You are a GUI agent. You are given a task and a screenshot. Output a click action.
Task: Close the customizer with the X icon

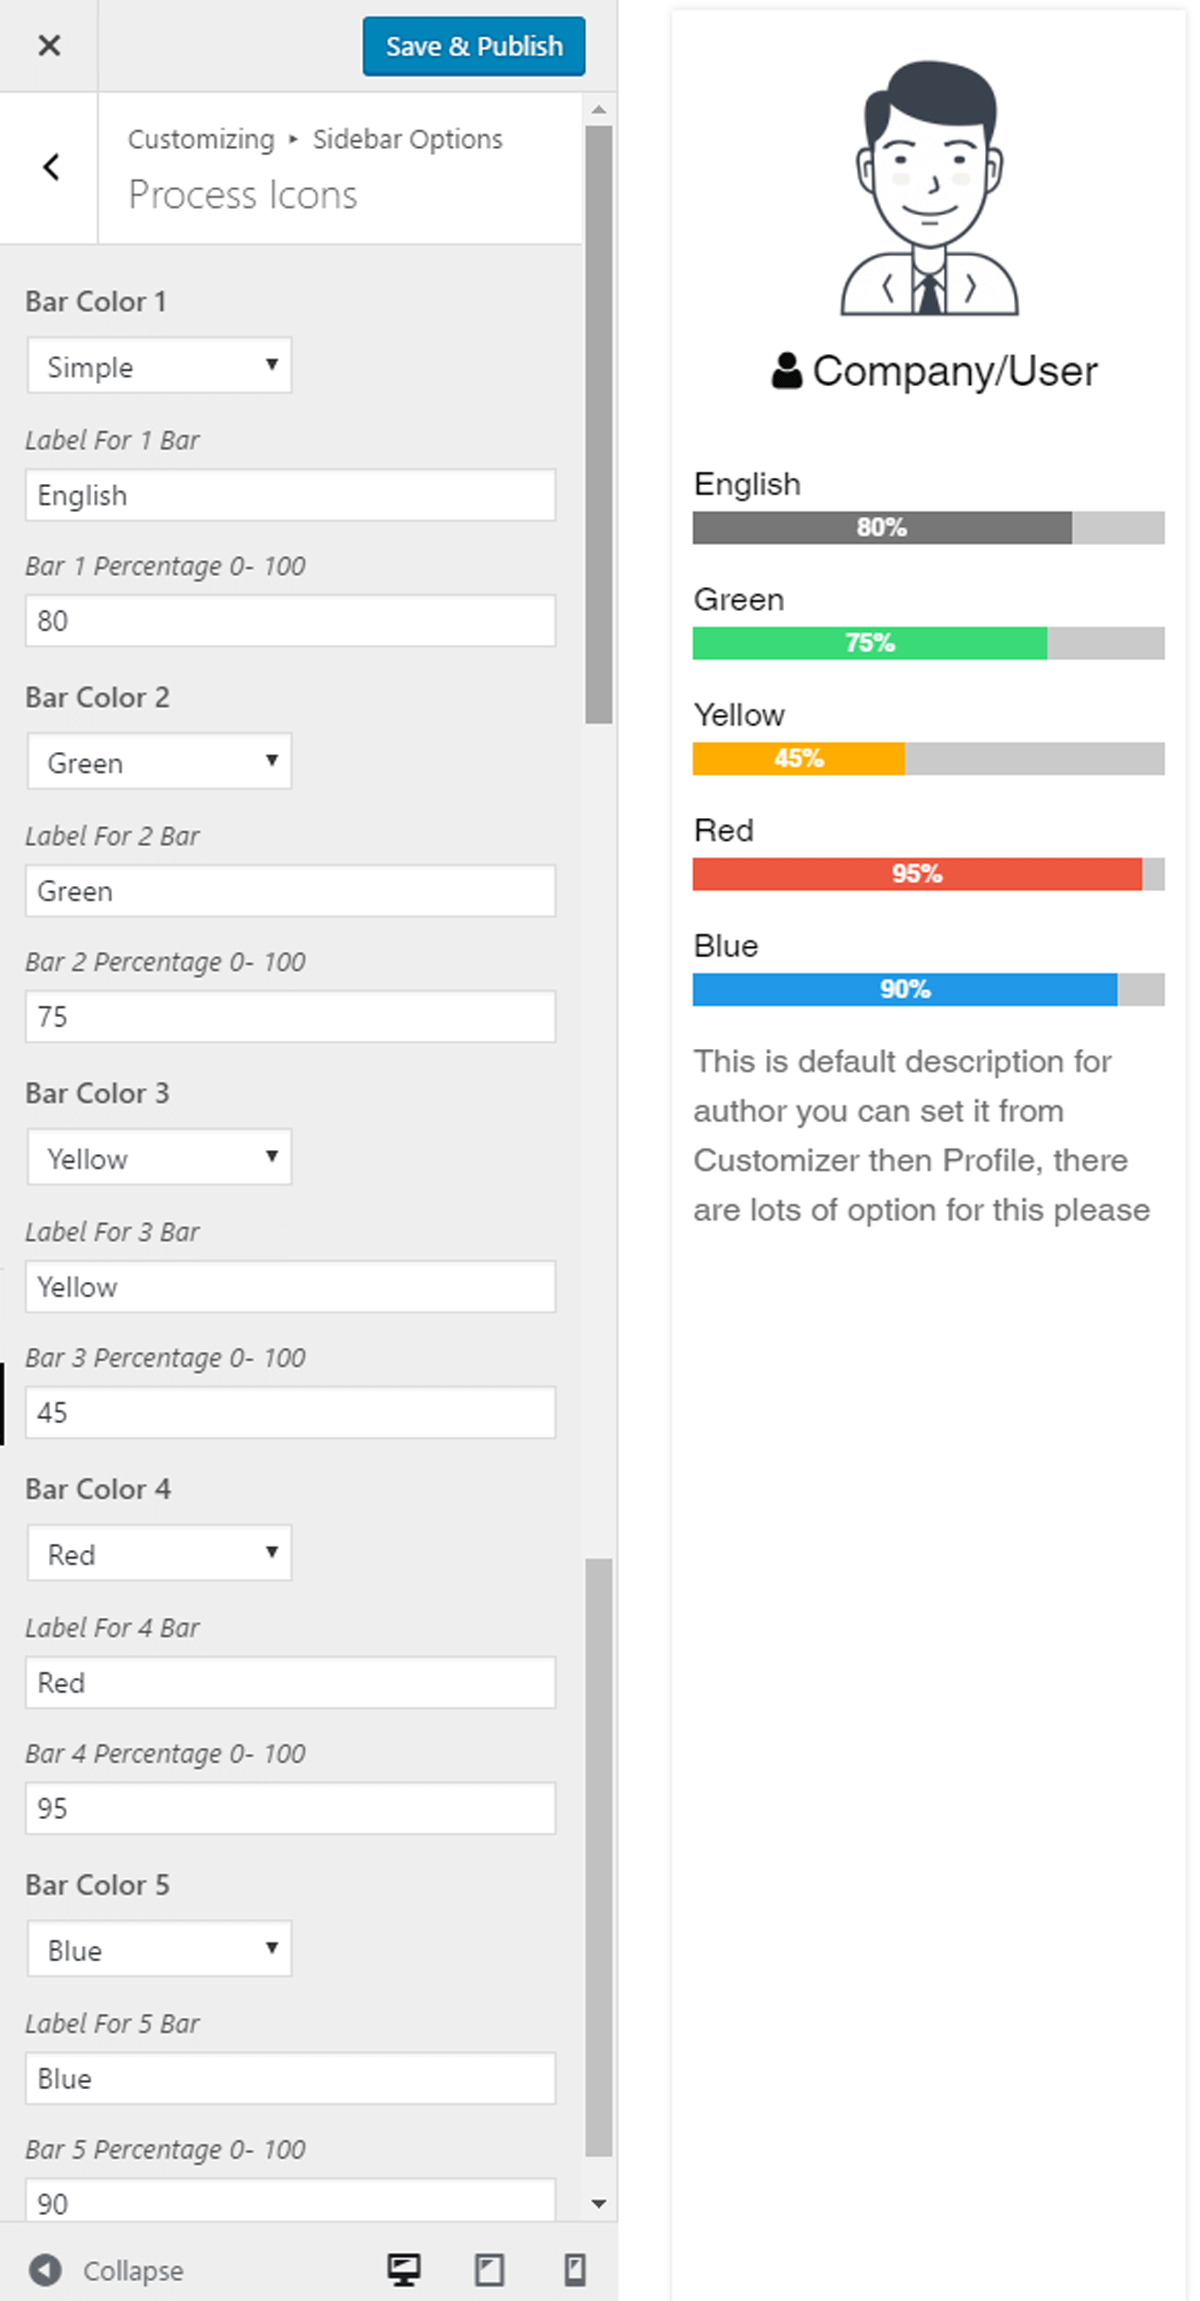pos(49,45)
